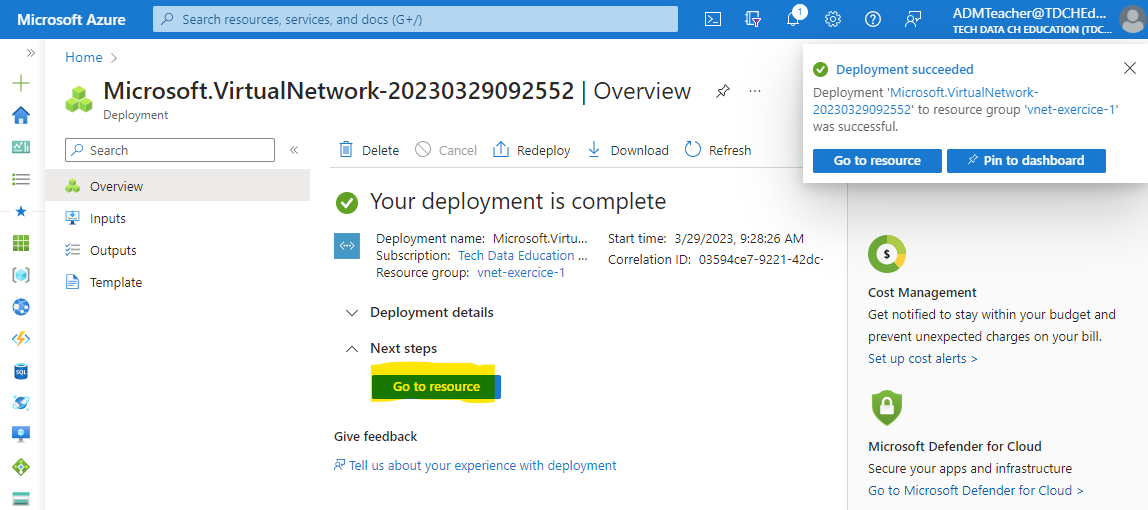
Task: Collapse the Next steps section
Action: point(401,349)
